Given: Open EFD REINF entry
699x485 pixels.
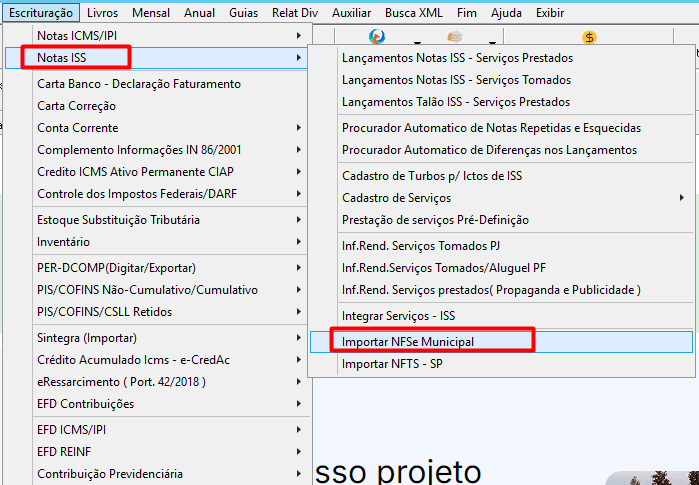Looking at the screenshot, I should pos(156,452).
